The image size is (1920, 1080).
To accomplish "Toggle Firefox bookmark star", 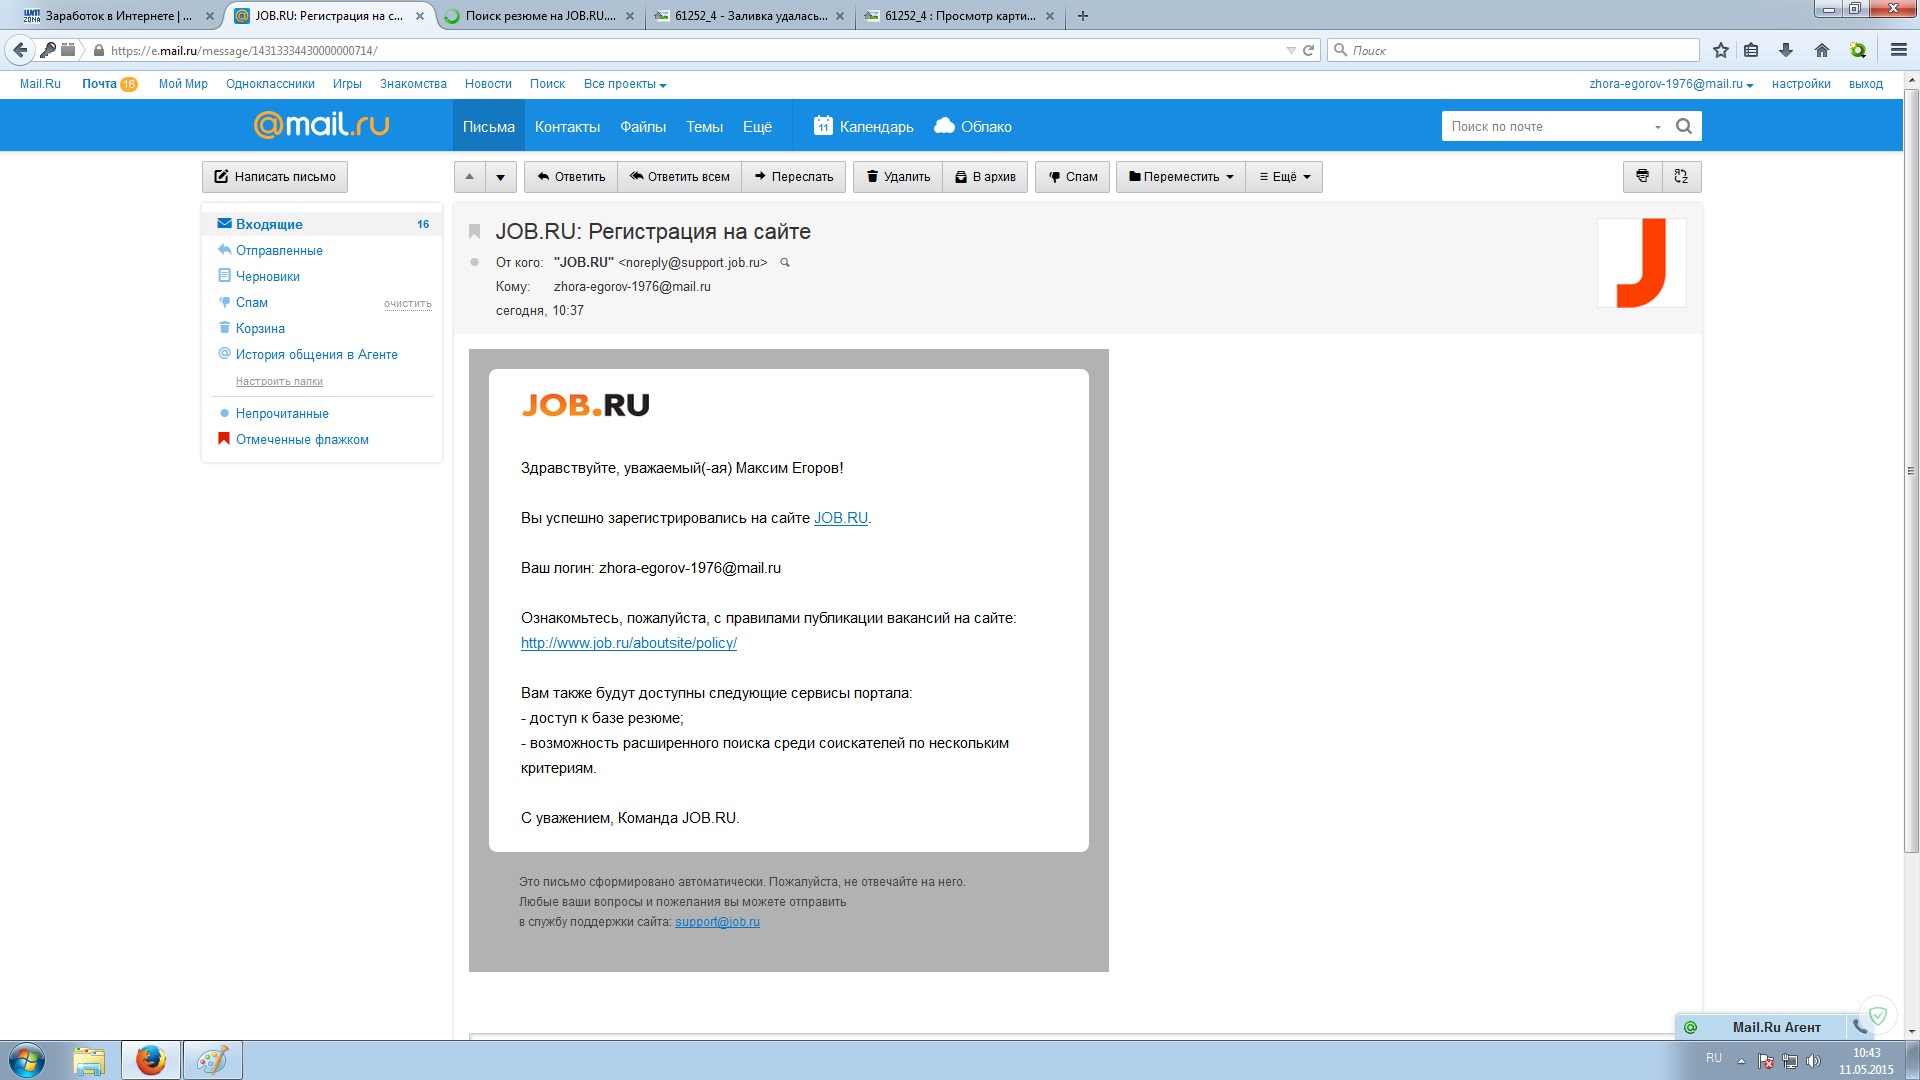I will click(x=1720, y=50).
